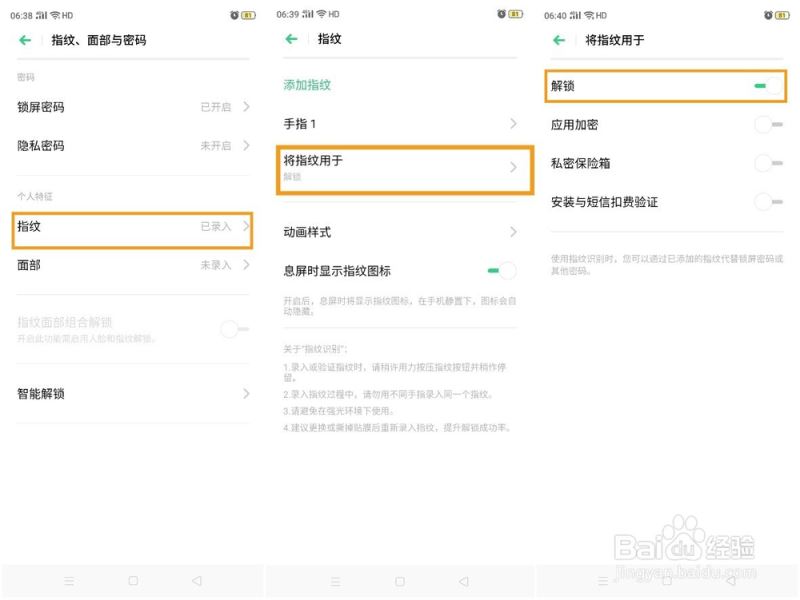
Task: Toggle 指纹面部组合解锁 switch
Action: click(x=234, y=329)
